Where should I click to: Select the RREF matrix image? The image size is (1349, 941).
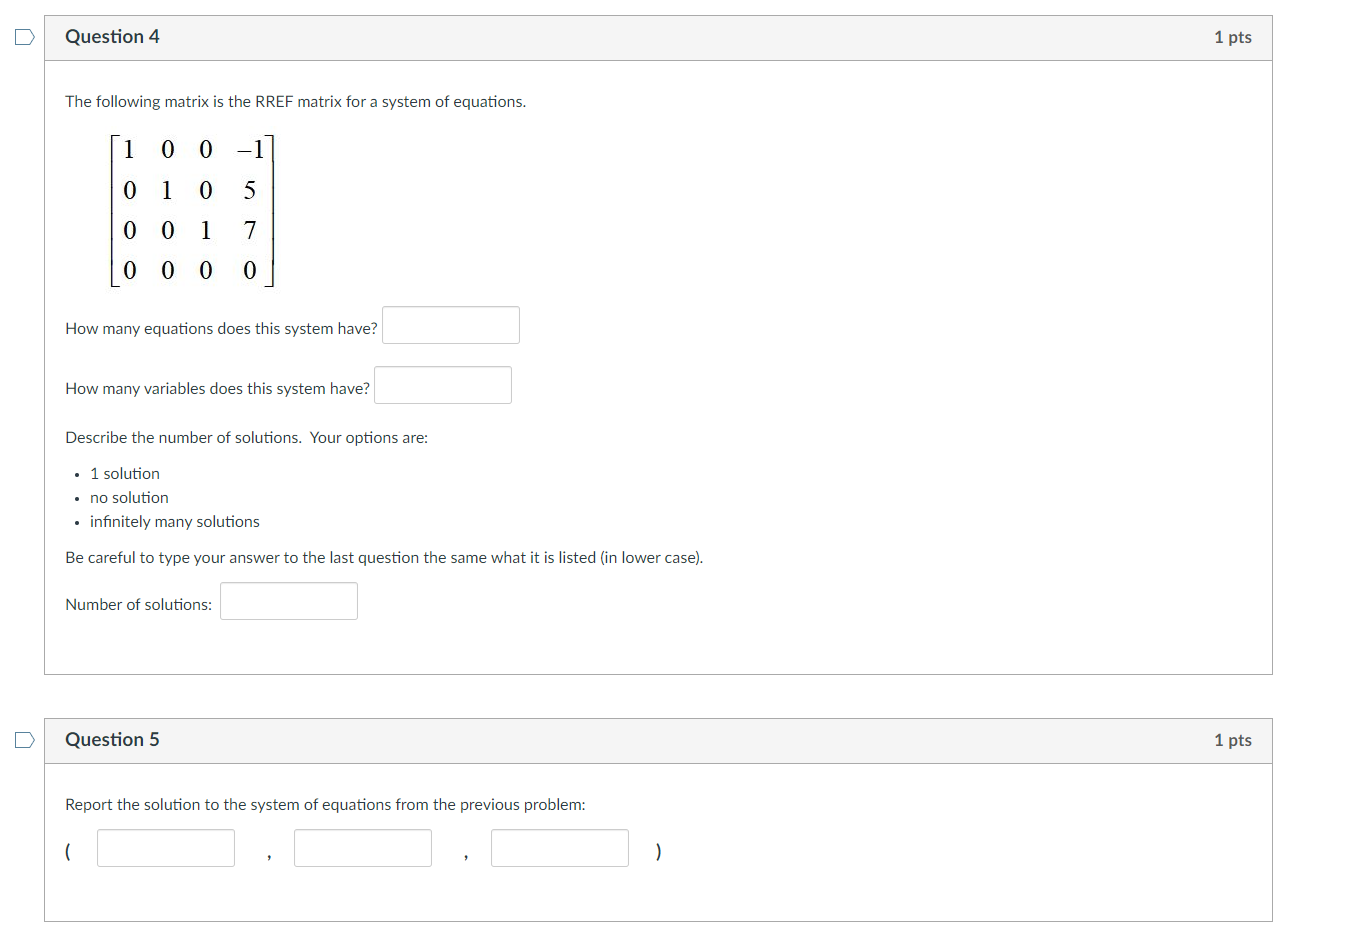[x=192, y=210]
